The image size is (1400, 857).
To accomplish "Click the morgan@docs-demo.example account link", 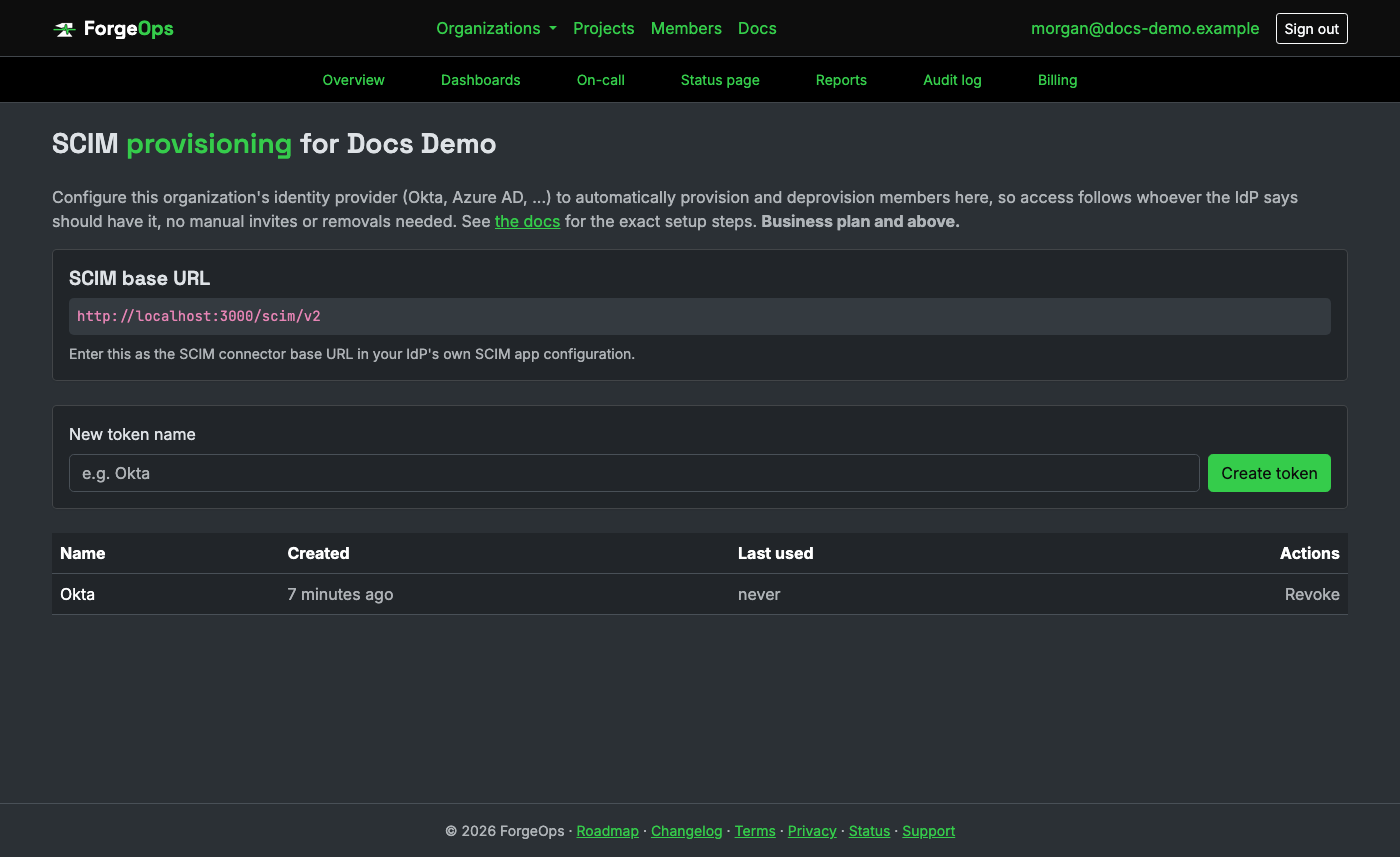I will tap(1145, 28).
